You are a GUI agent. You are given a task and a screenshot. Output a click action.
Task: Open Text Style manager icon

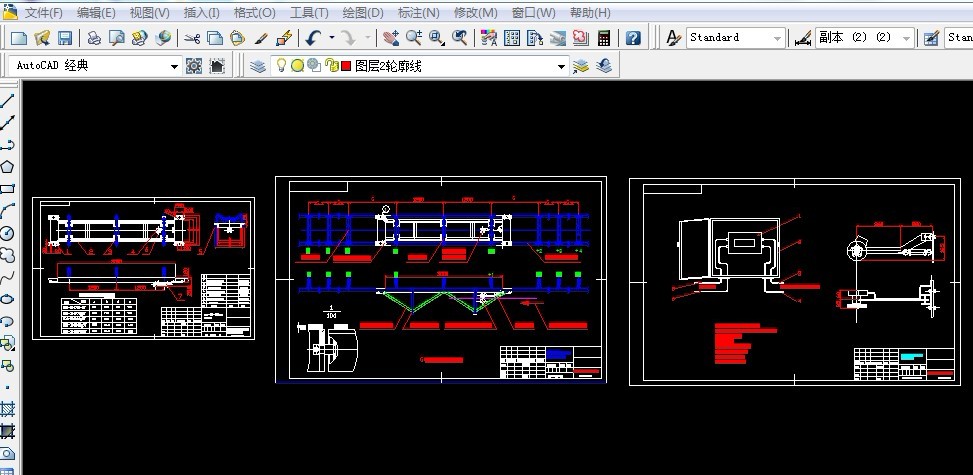pyautogui.click(x=673, y=38)
